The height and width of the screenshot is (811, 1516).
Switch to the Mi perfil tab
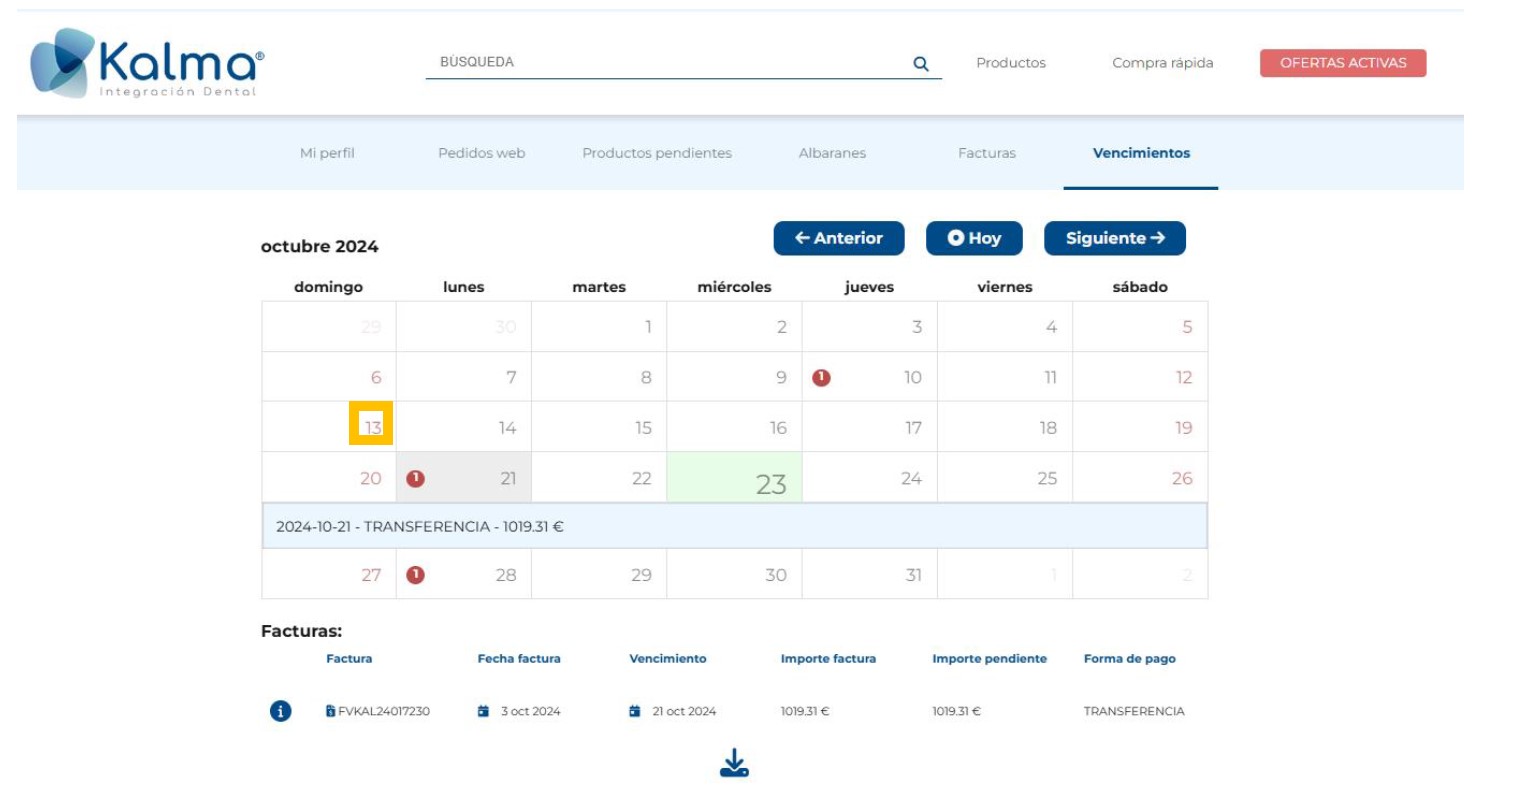(327, 153)
